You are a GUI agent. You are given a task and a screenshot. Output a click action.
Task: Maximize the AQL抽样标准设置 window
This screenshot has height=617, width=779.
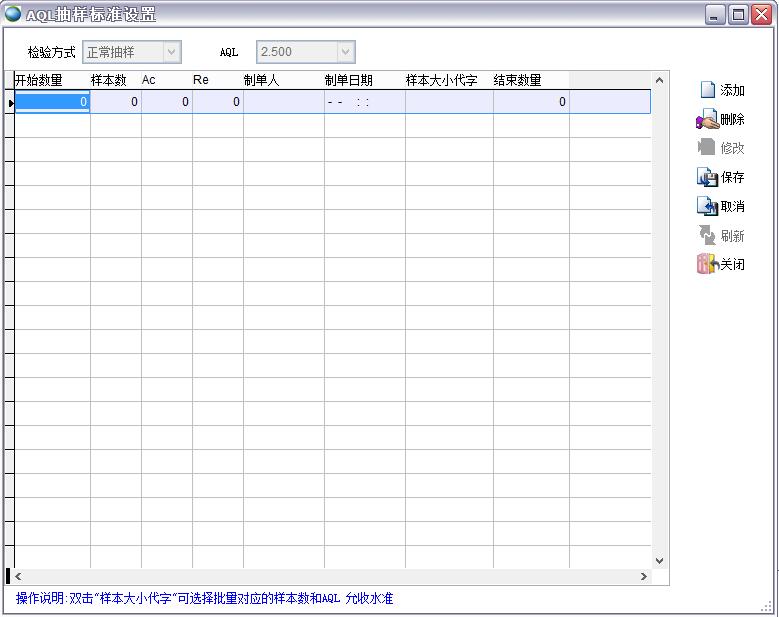tap(738, 14)
